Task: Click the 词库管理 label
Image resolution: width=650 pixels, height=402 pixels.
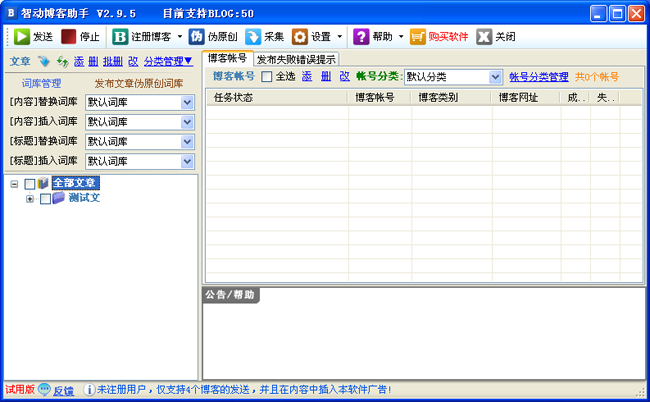Action: point(41,83)
